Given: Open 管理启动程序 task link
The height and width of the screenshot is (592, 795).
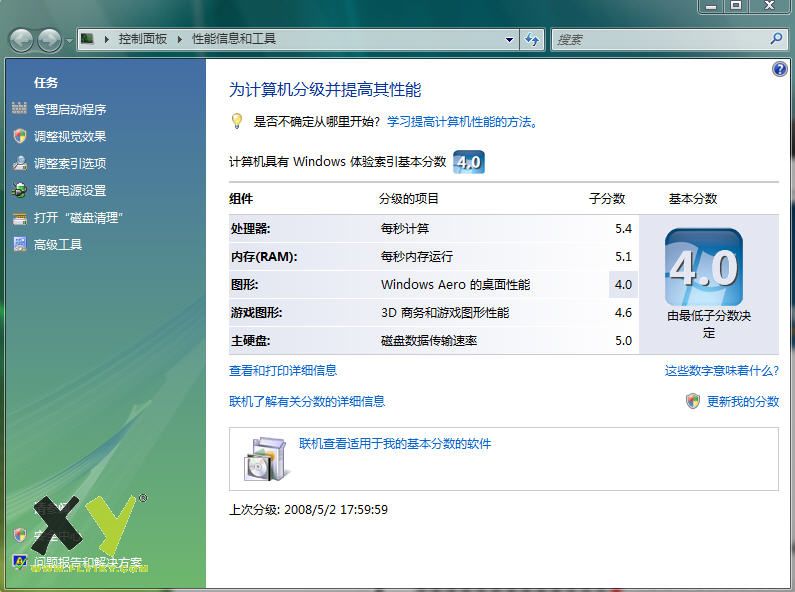Looking at the screenshot, I should pyautogui.click(x=70, y=109).
